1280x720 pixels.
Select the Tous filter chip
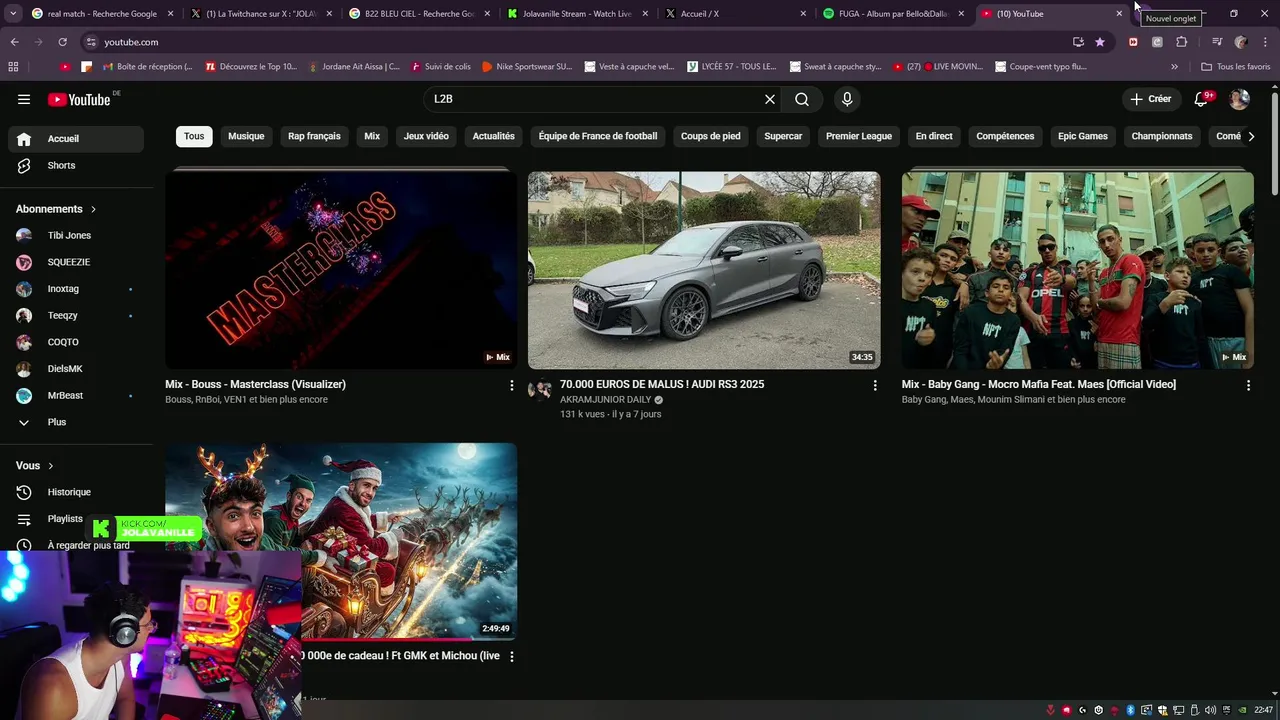click(x=194, y=136)
